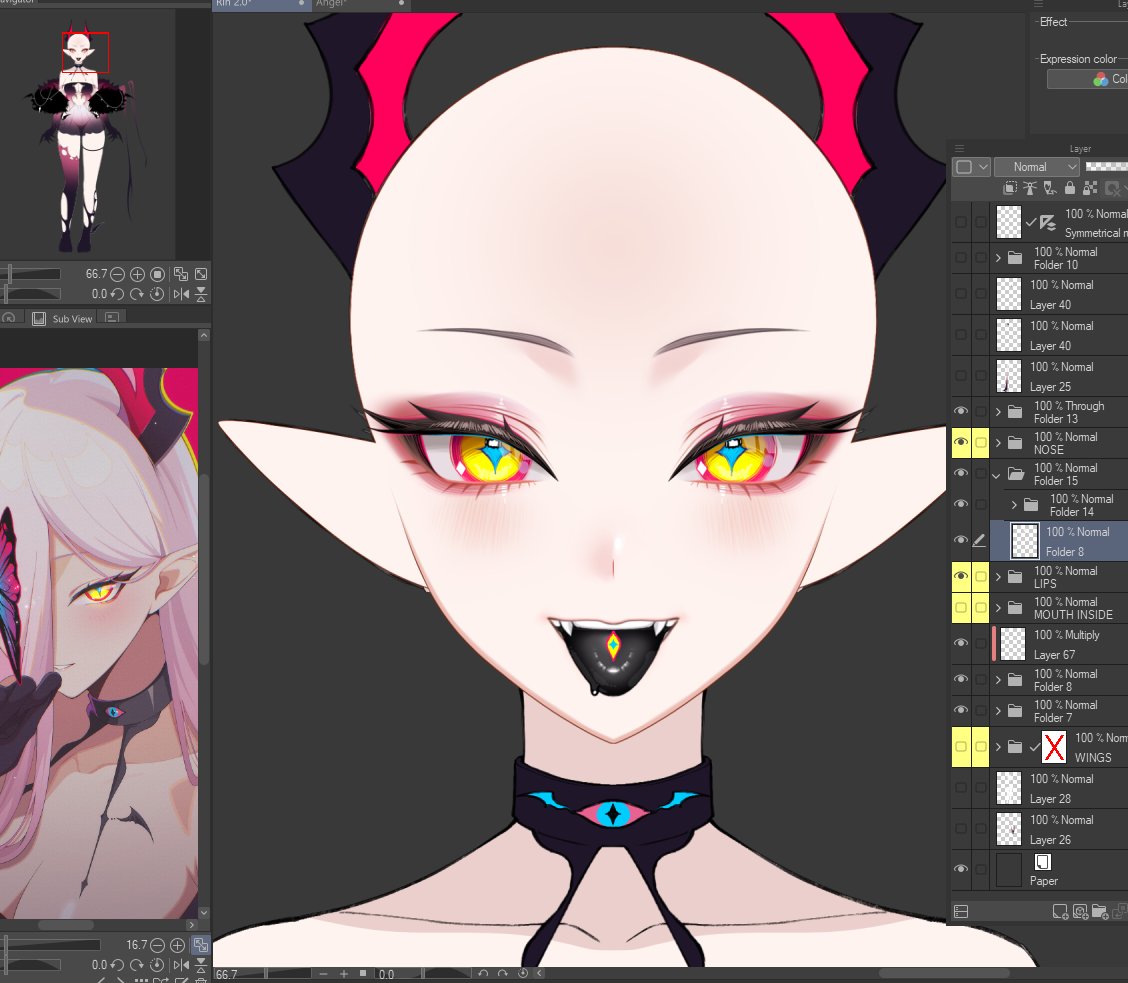
Task: Flip Sub View image horizontally
Action: click(x=181, y=965)
